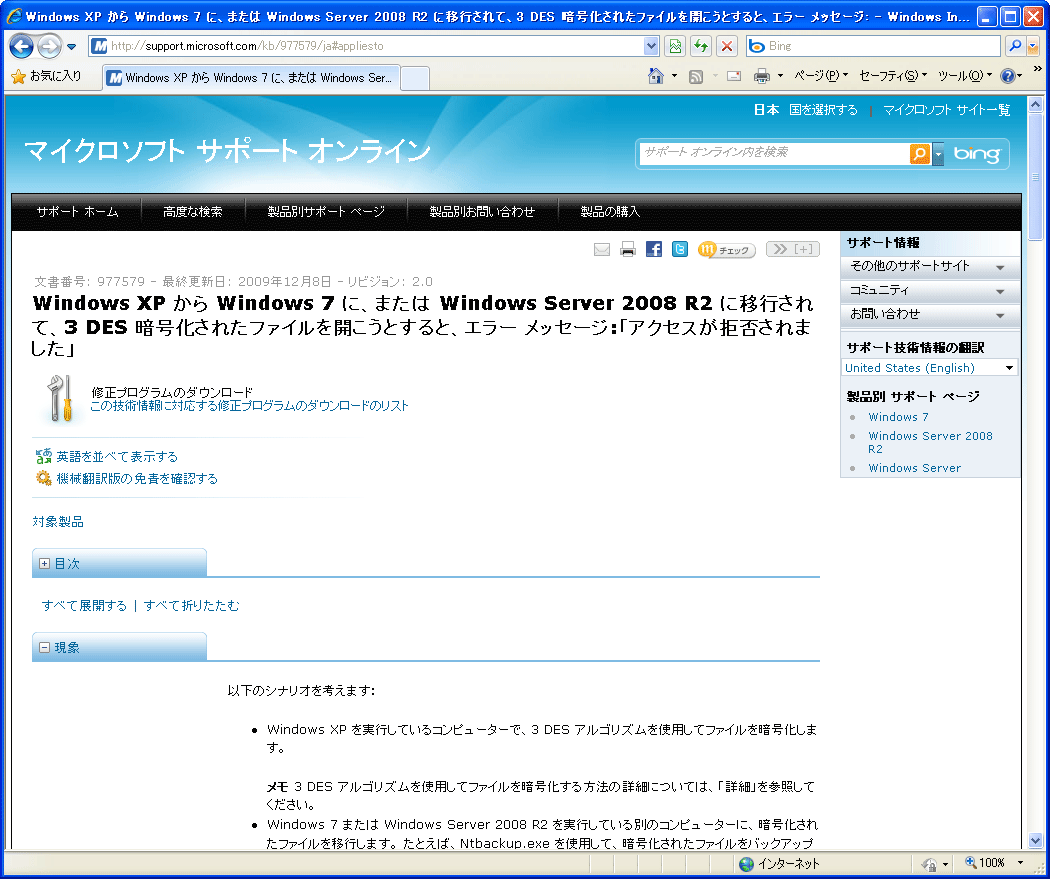Viewport: 1050px width, 879px height.
Task: Toggle Compatibility View icon
Action: 675,46
